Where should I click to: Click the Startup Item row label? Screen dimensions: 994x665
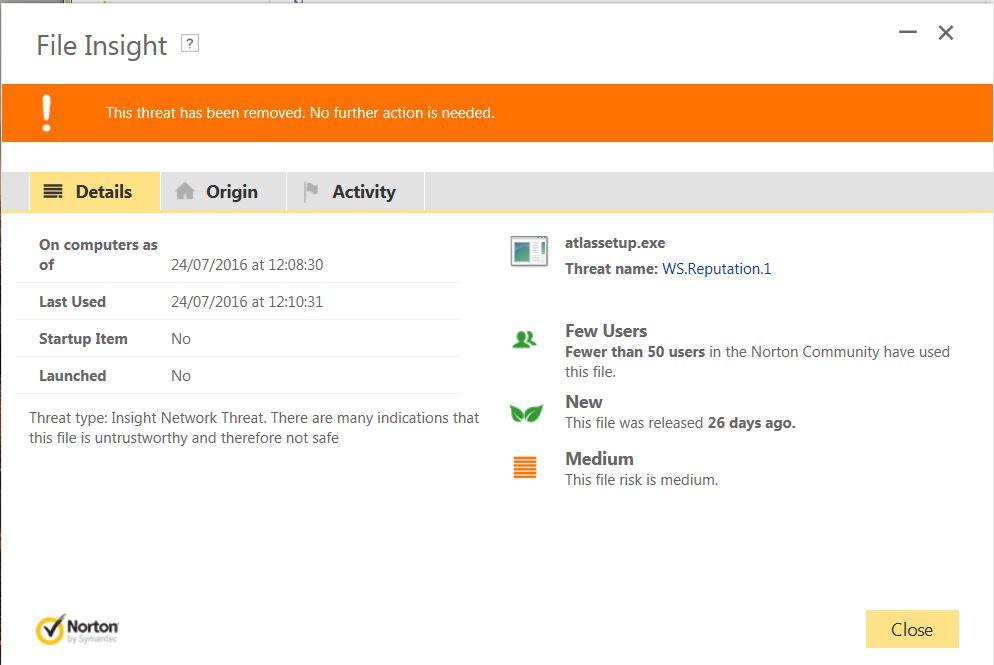point(83,339)
